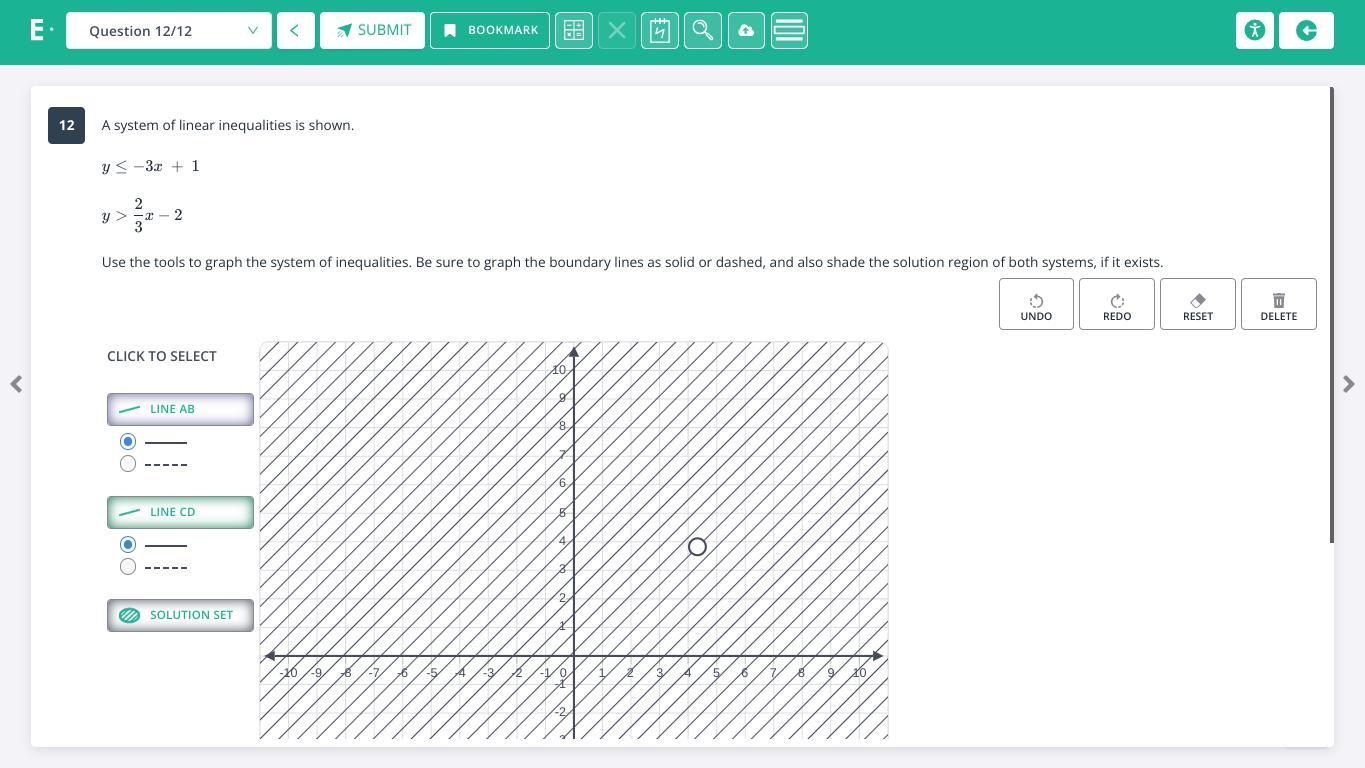This screenshot has width=1365, height=768.
Task: Click the question panel vertical scrollbar
Action: (1331, 315)
